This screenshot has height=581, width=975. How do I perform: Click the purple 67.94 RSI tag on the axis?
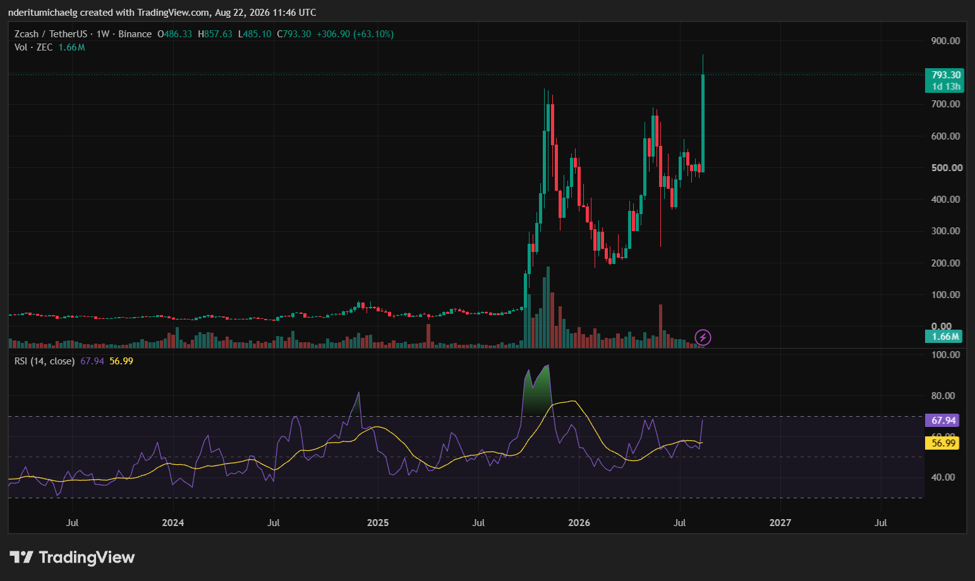coord(943,421)
